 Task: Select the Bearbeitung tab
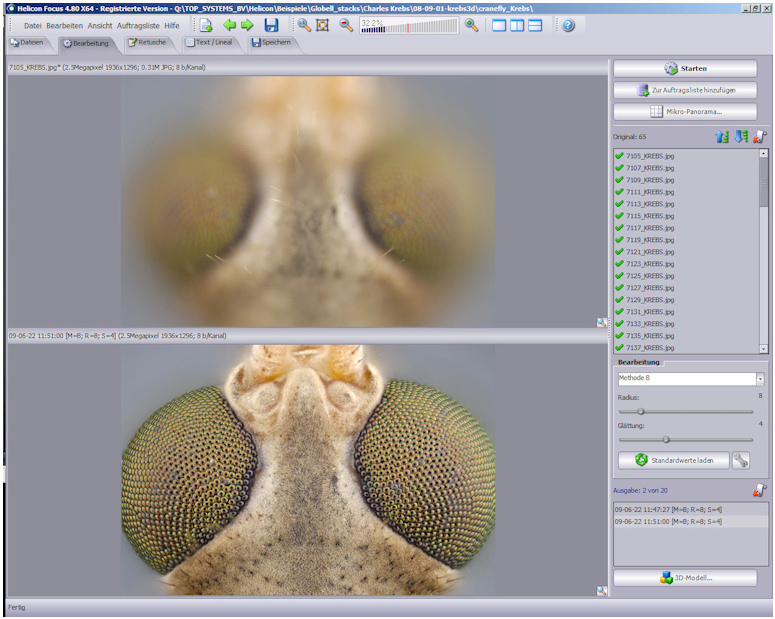coord(87,44)
